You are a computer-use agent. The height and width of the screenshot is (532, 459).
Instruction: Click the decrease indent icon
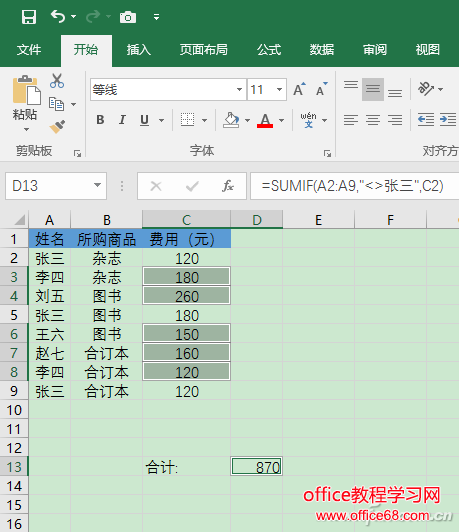tap(426, 120)
